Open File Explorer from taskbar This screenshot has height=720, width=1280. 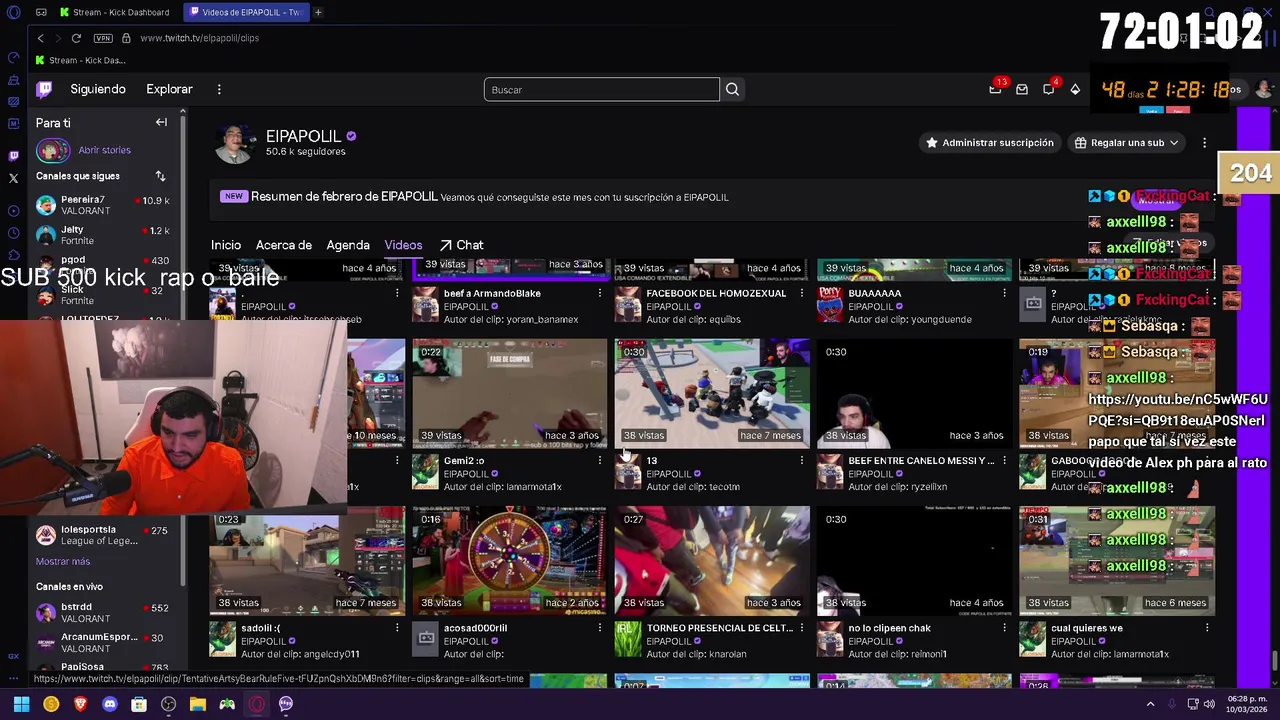pos(198,704)
